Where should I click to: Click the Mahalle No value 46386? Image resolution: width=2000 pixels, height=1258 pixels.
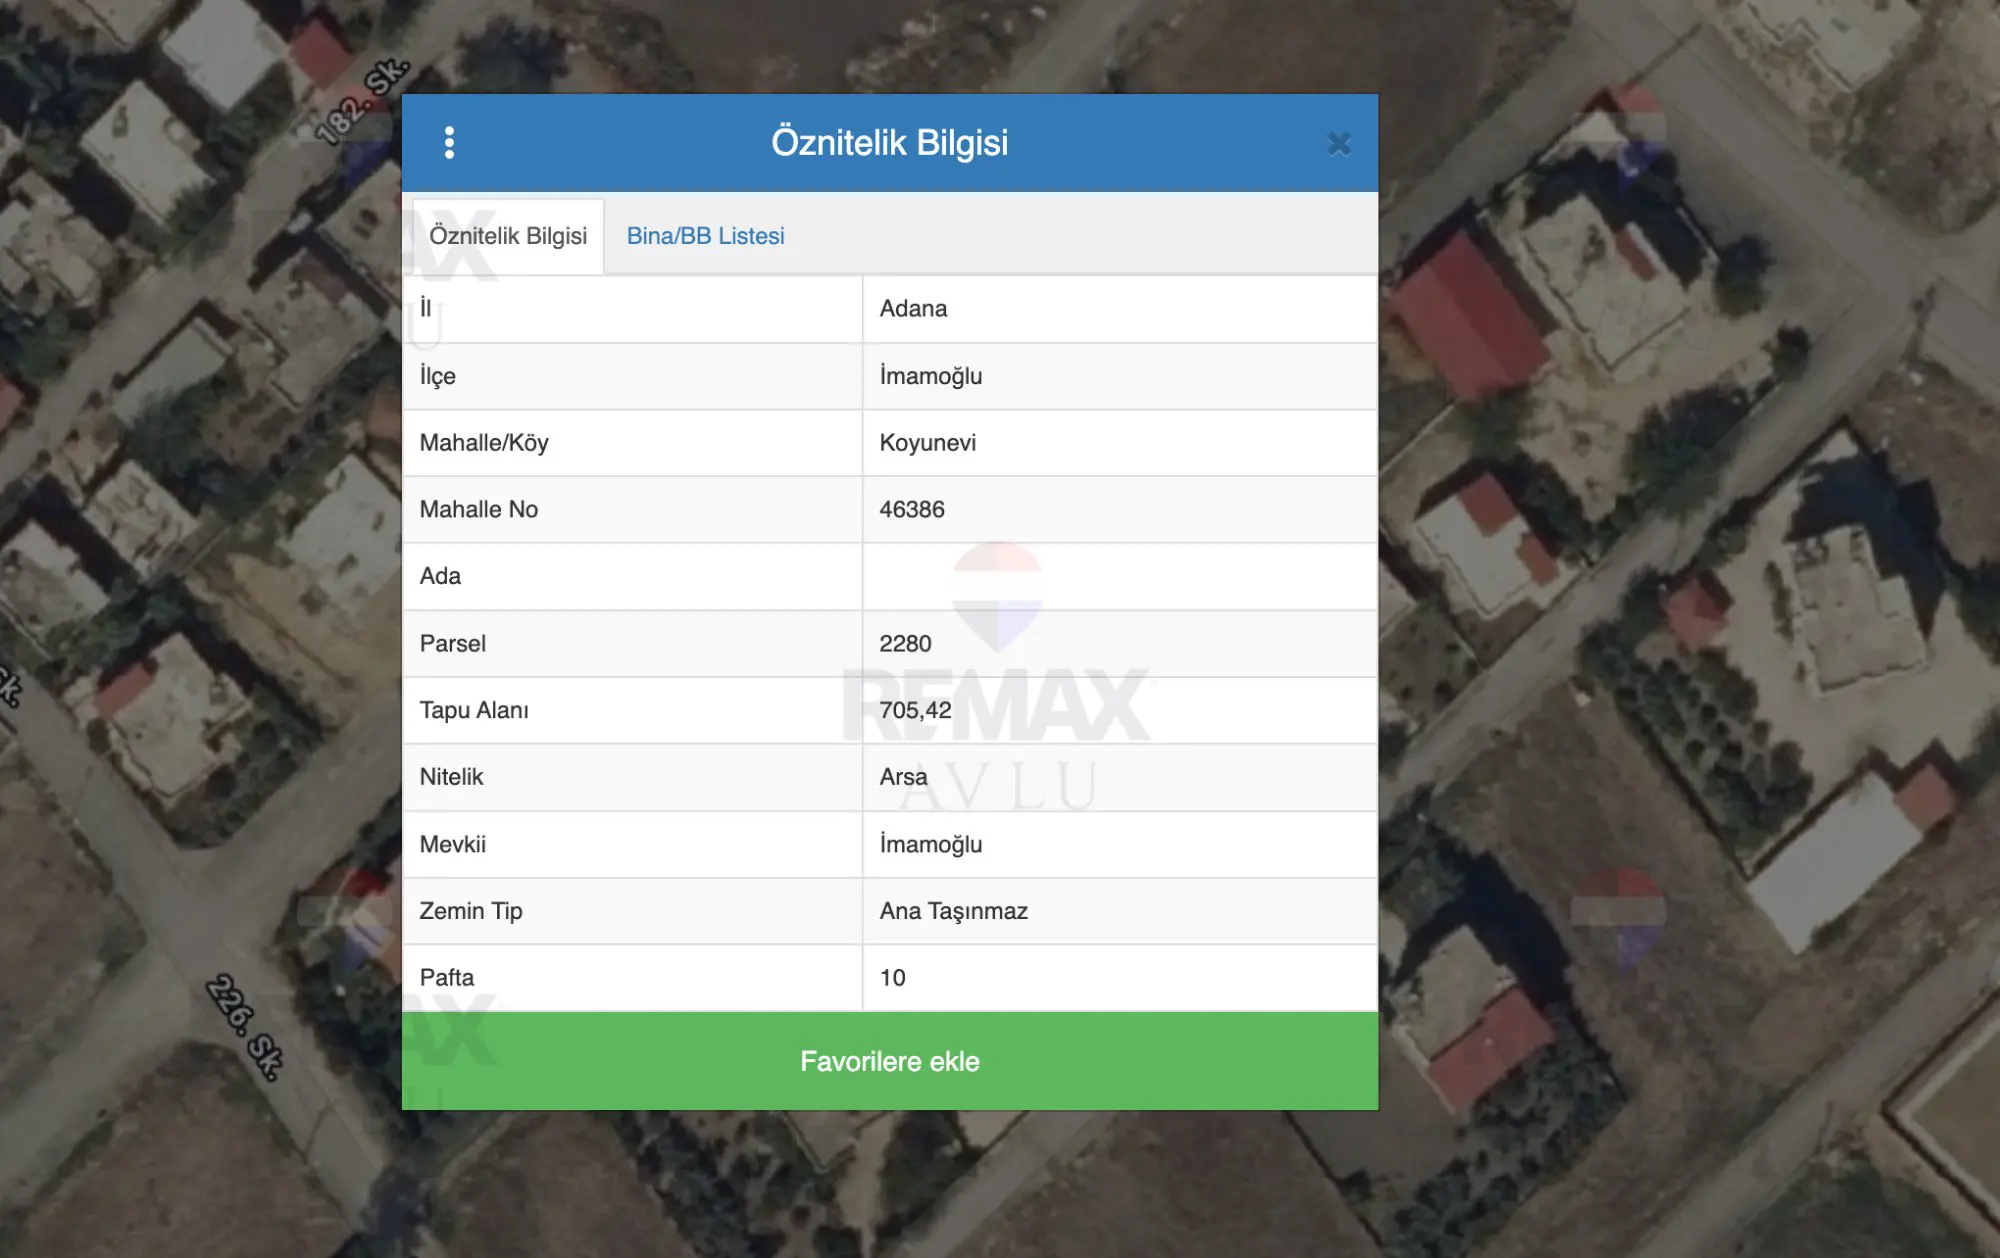pos(912,510)
